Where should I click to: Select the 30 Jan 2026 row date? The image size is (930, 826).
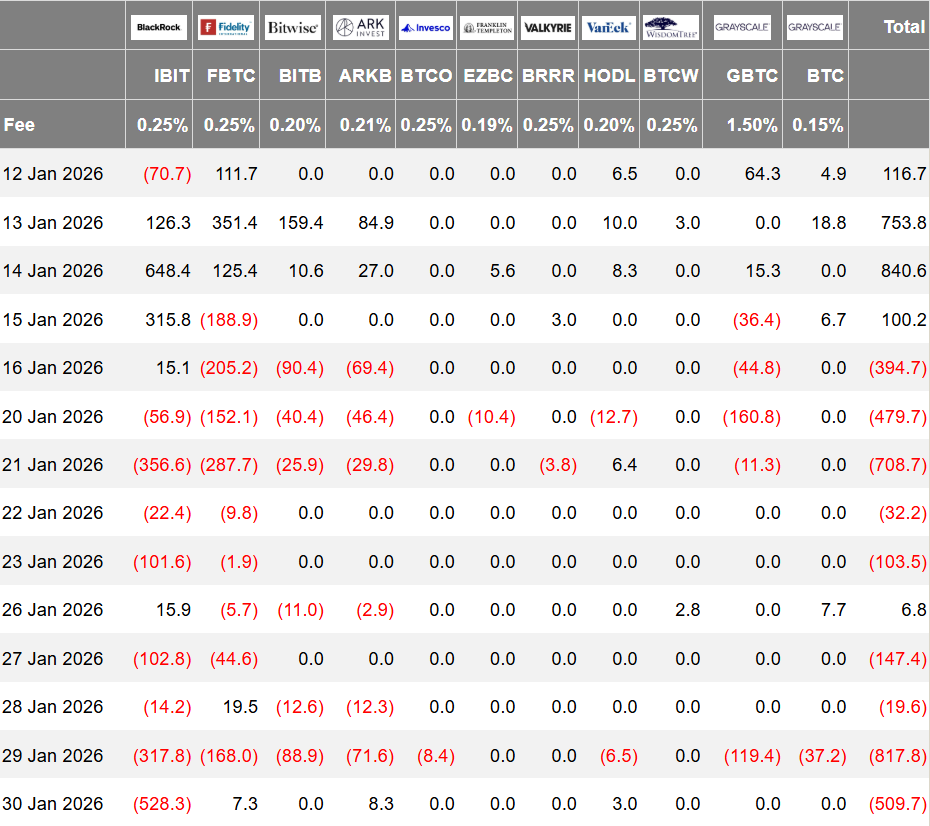click(x=53, y=803)
